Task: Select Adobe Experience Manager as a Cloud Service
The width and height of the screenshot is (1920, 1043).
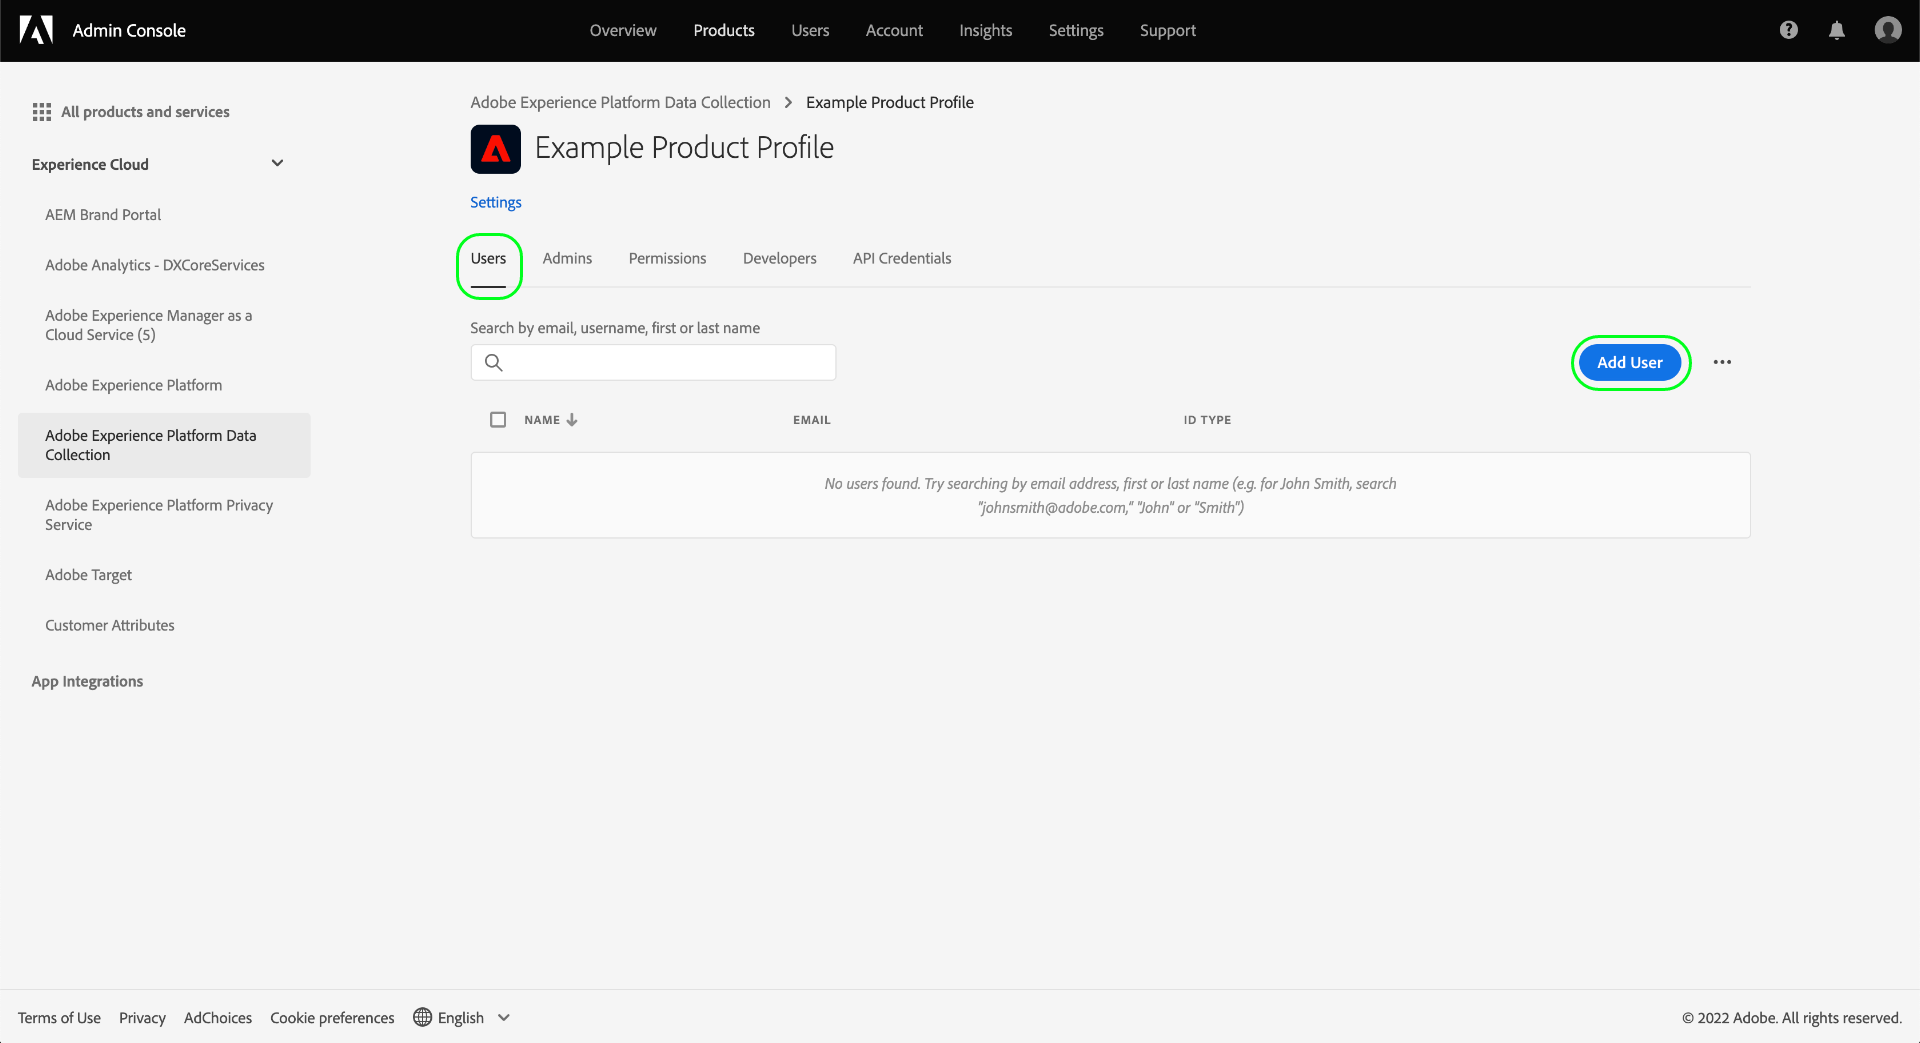Action: [x=149, y=325]
